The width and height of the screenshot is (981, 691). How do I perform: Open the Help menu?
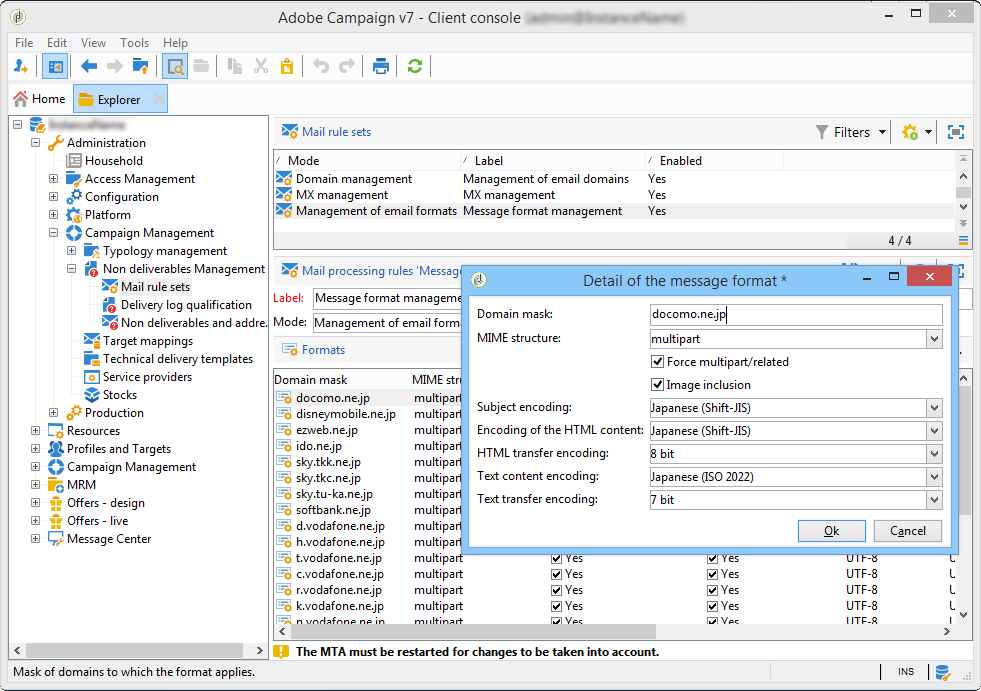click(x=175, y=43)
